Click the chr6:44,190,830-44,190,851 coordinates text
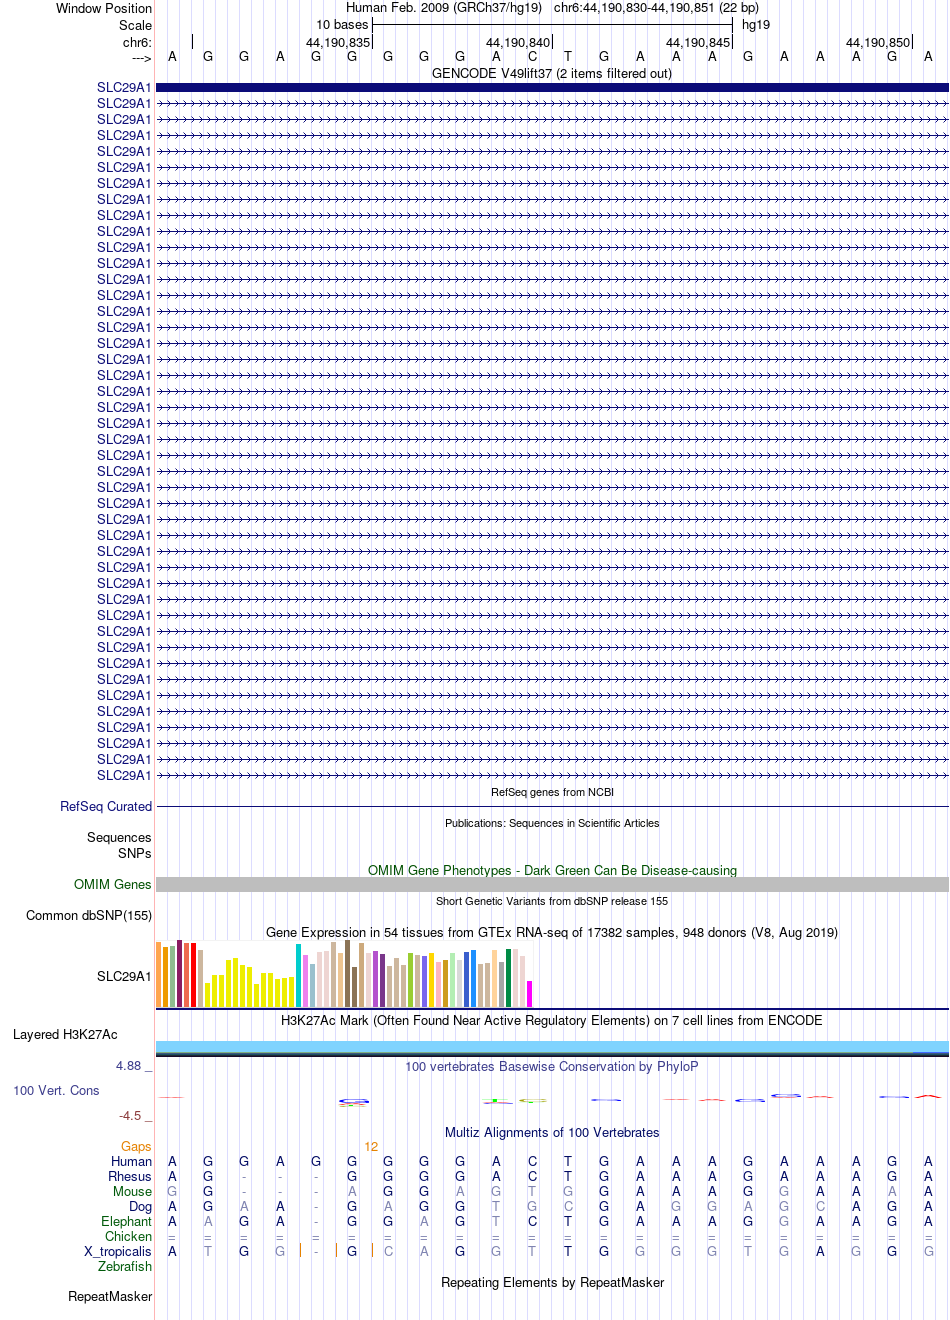The image size is (950, 1320). (656, 8)
